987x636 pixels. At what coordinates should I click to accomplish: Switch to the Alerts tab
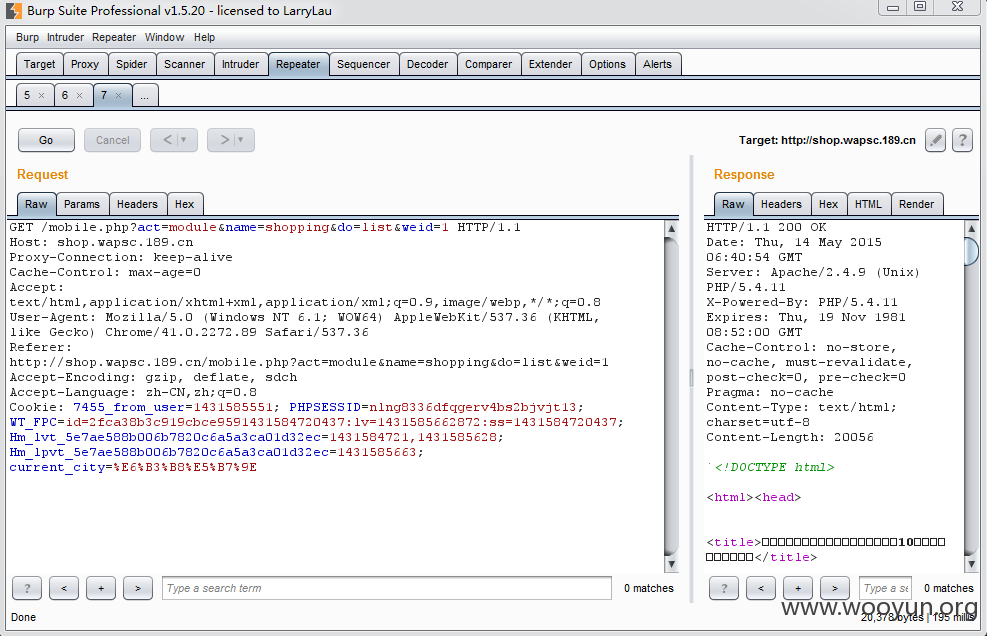(657, 64)
